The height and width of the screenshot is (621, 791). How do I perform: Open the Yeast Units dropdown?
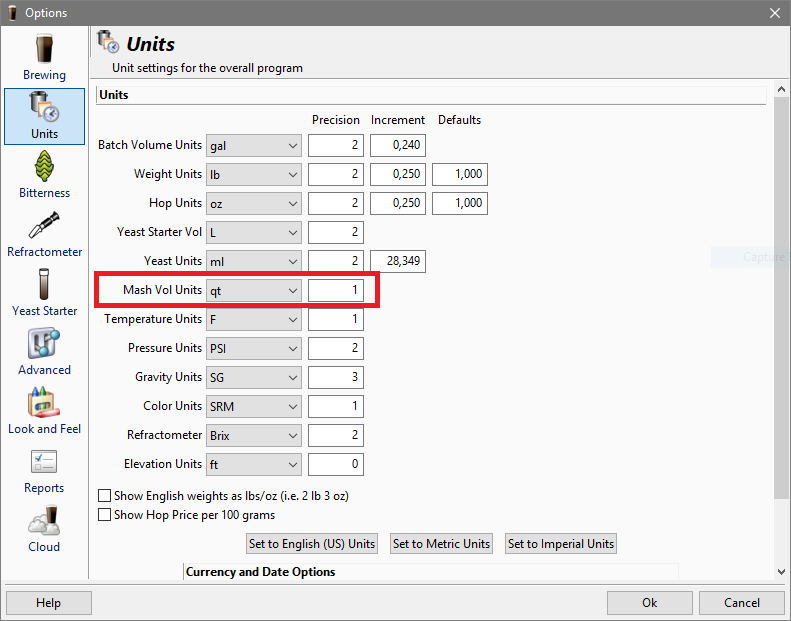click(x=254, y=261)
